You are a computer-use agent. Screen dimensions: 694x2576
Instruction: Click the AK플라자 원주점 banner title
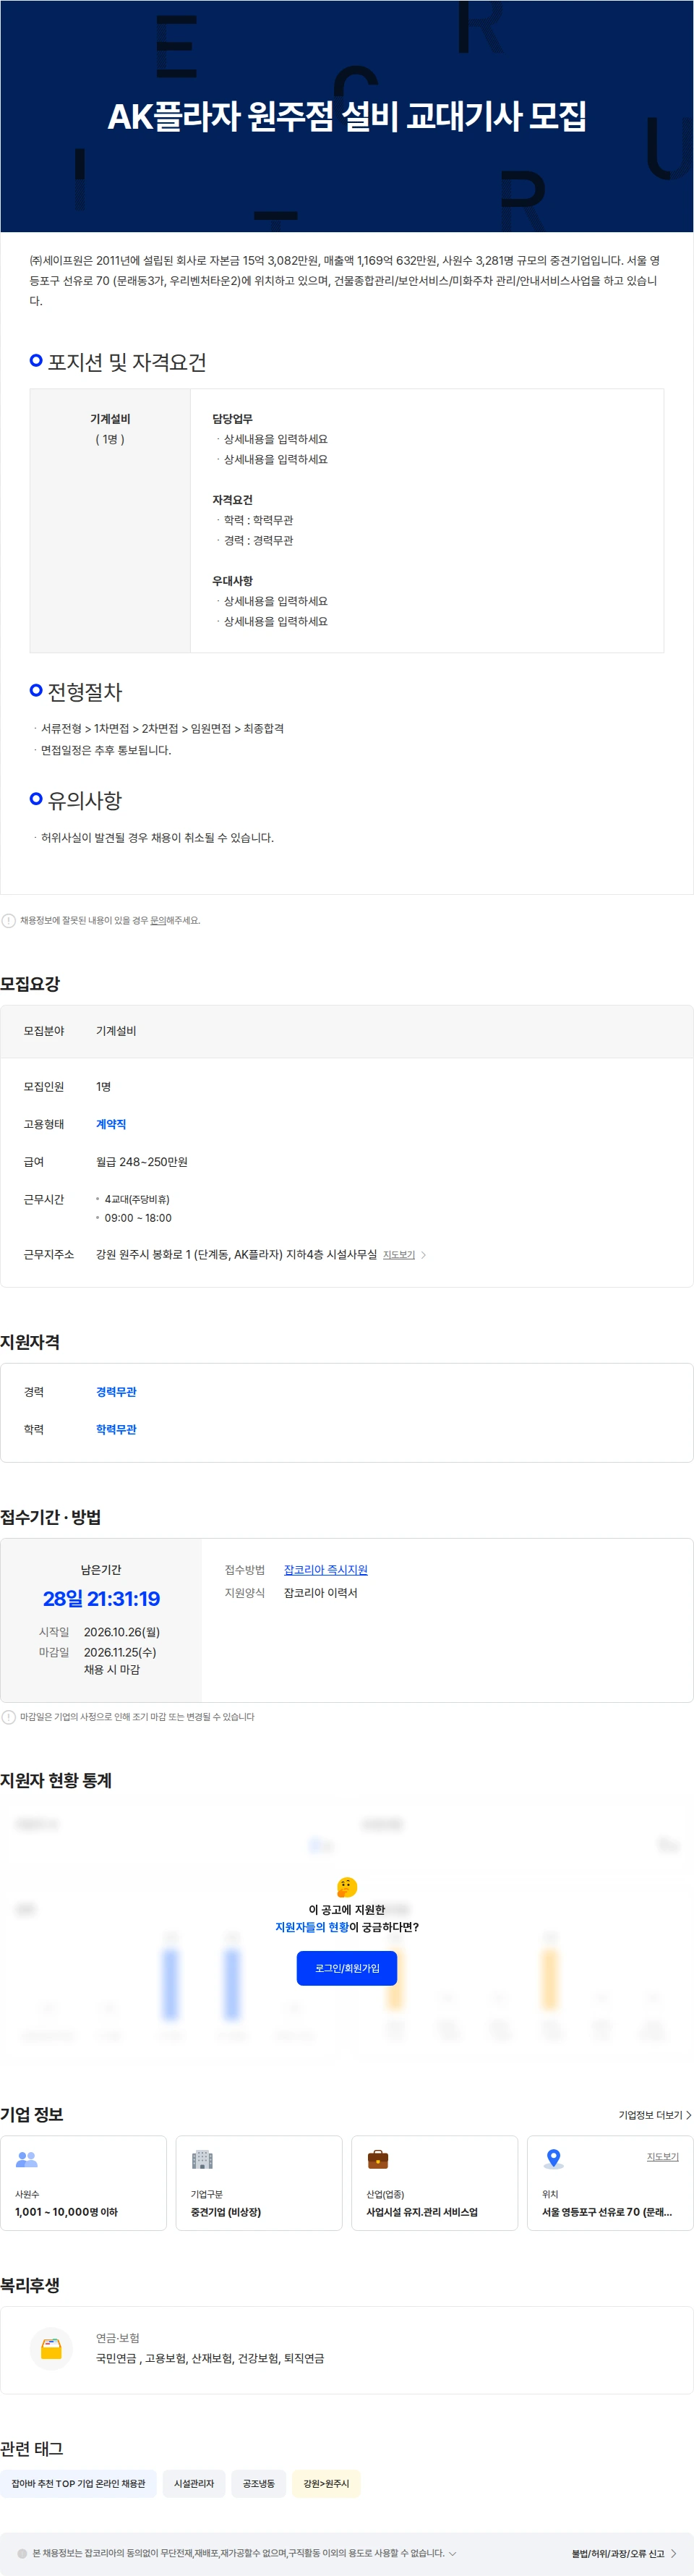pyautogui.click(x=347, y=117)
